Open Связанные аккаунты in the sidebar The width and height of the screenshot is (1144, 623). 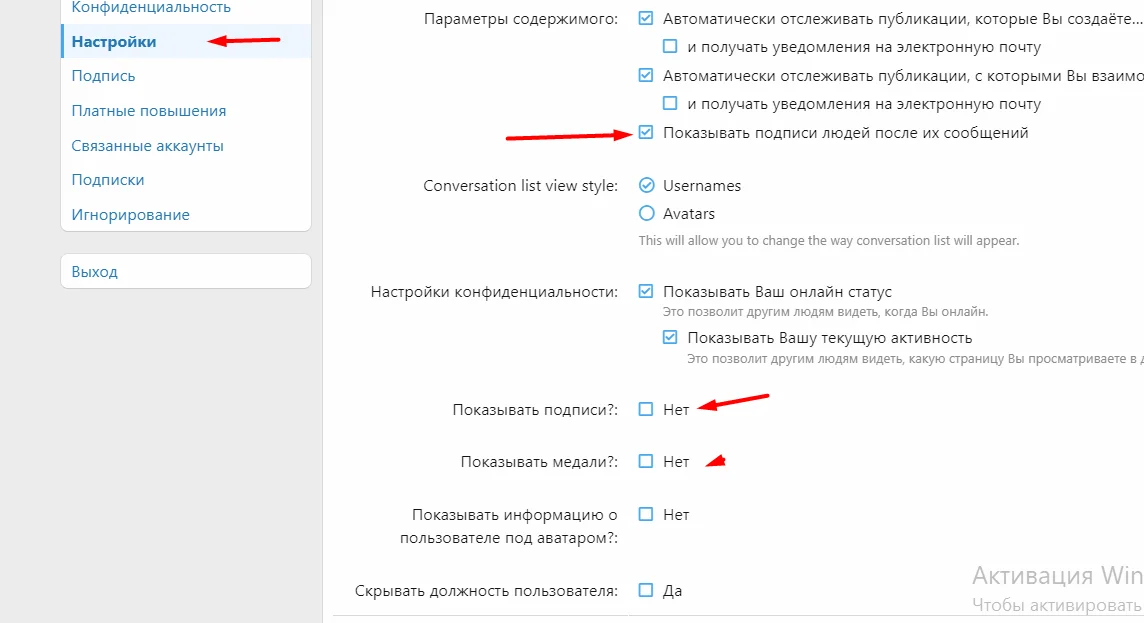(148, 146)
